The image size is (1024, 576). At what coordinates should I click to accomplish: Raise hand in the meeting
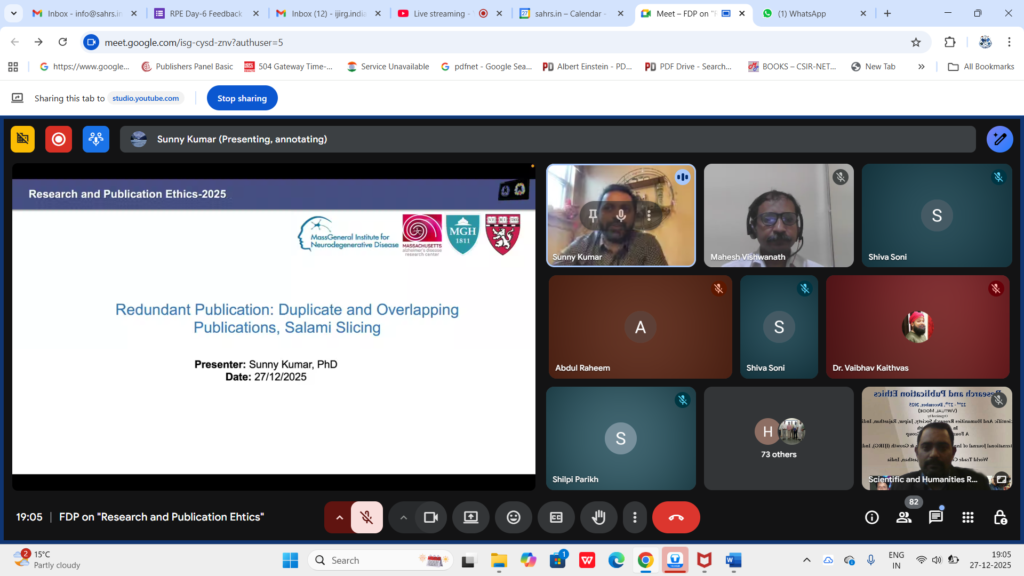(x=599, y=517)
